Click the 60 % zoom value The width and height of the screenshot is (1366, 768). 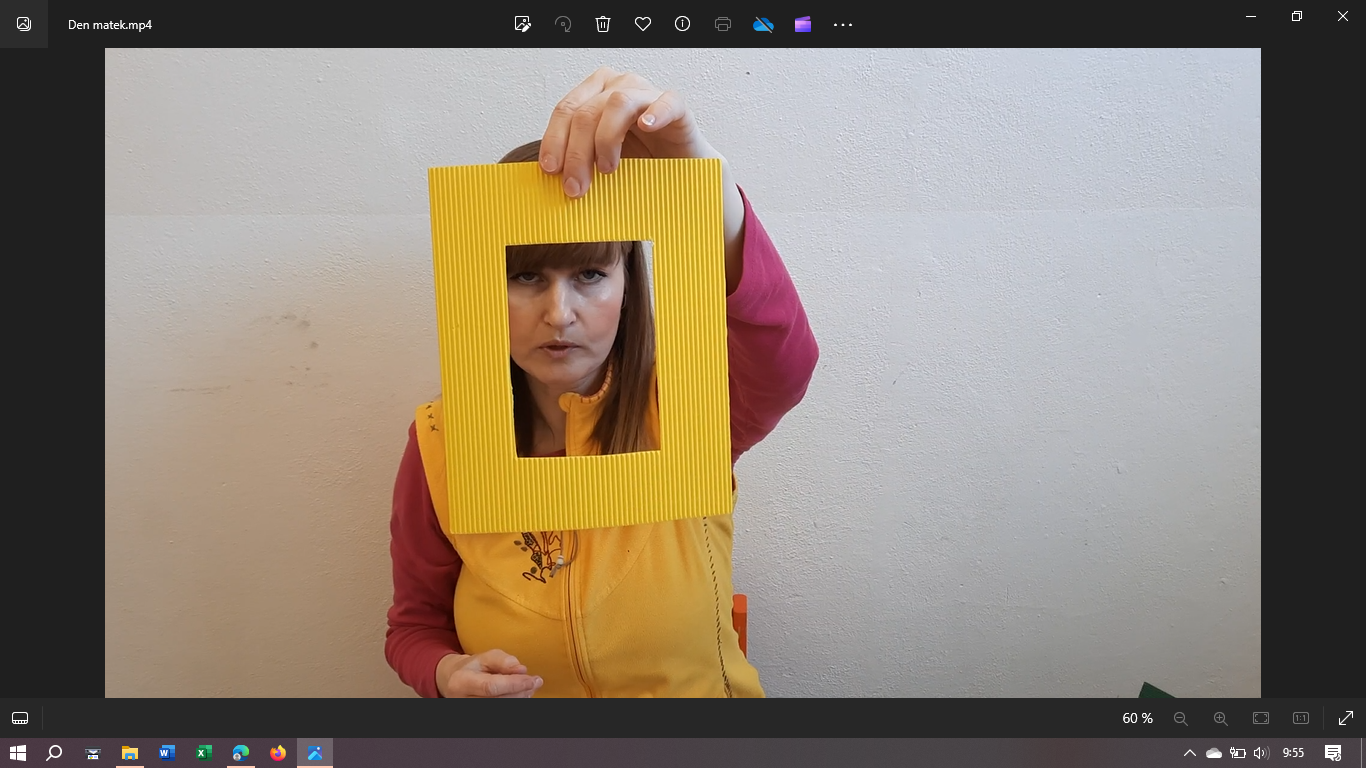tap(1138, 718)
